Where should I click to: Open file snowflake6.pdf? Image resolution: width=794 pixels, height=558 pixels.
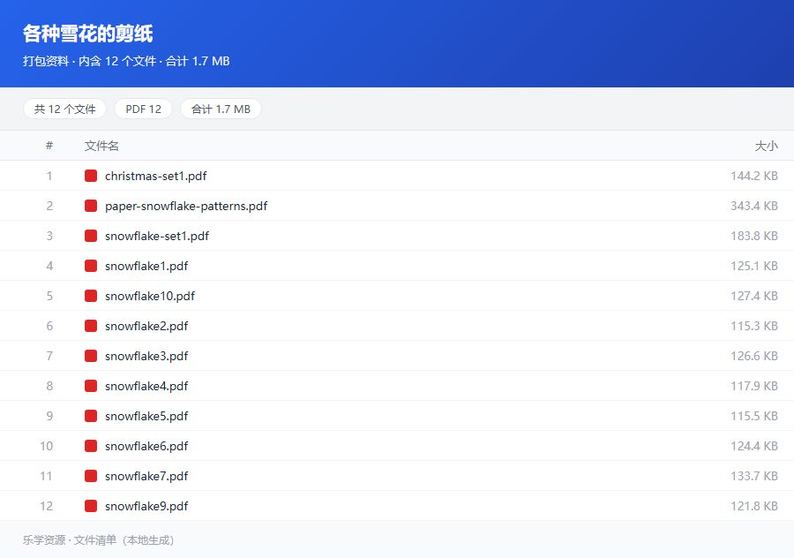[x=146, y=446]
